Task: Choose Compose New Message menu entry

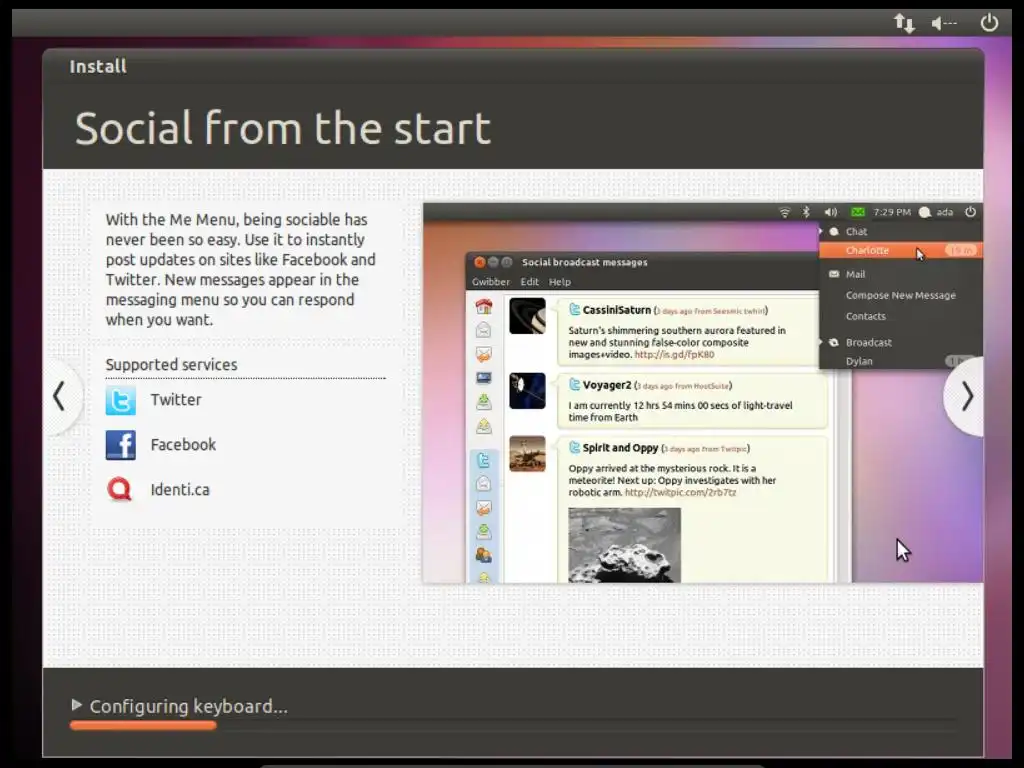Action: 901,295
